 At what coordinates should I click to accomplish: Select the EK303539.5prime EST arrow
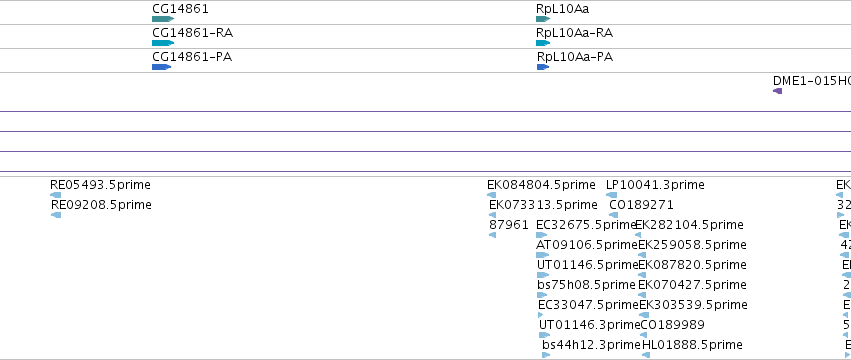(644, 315)
